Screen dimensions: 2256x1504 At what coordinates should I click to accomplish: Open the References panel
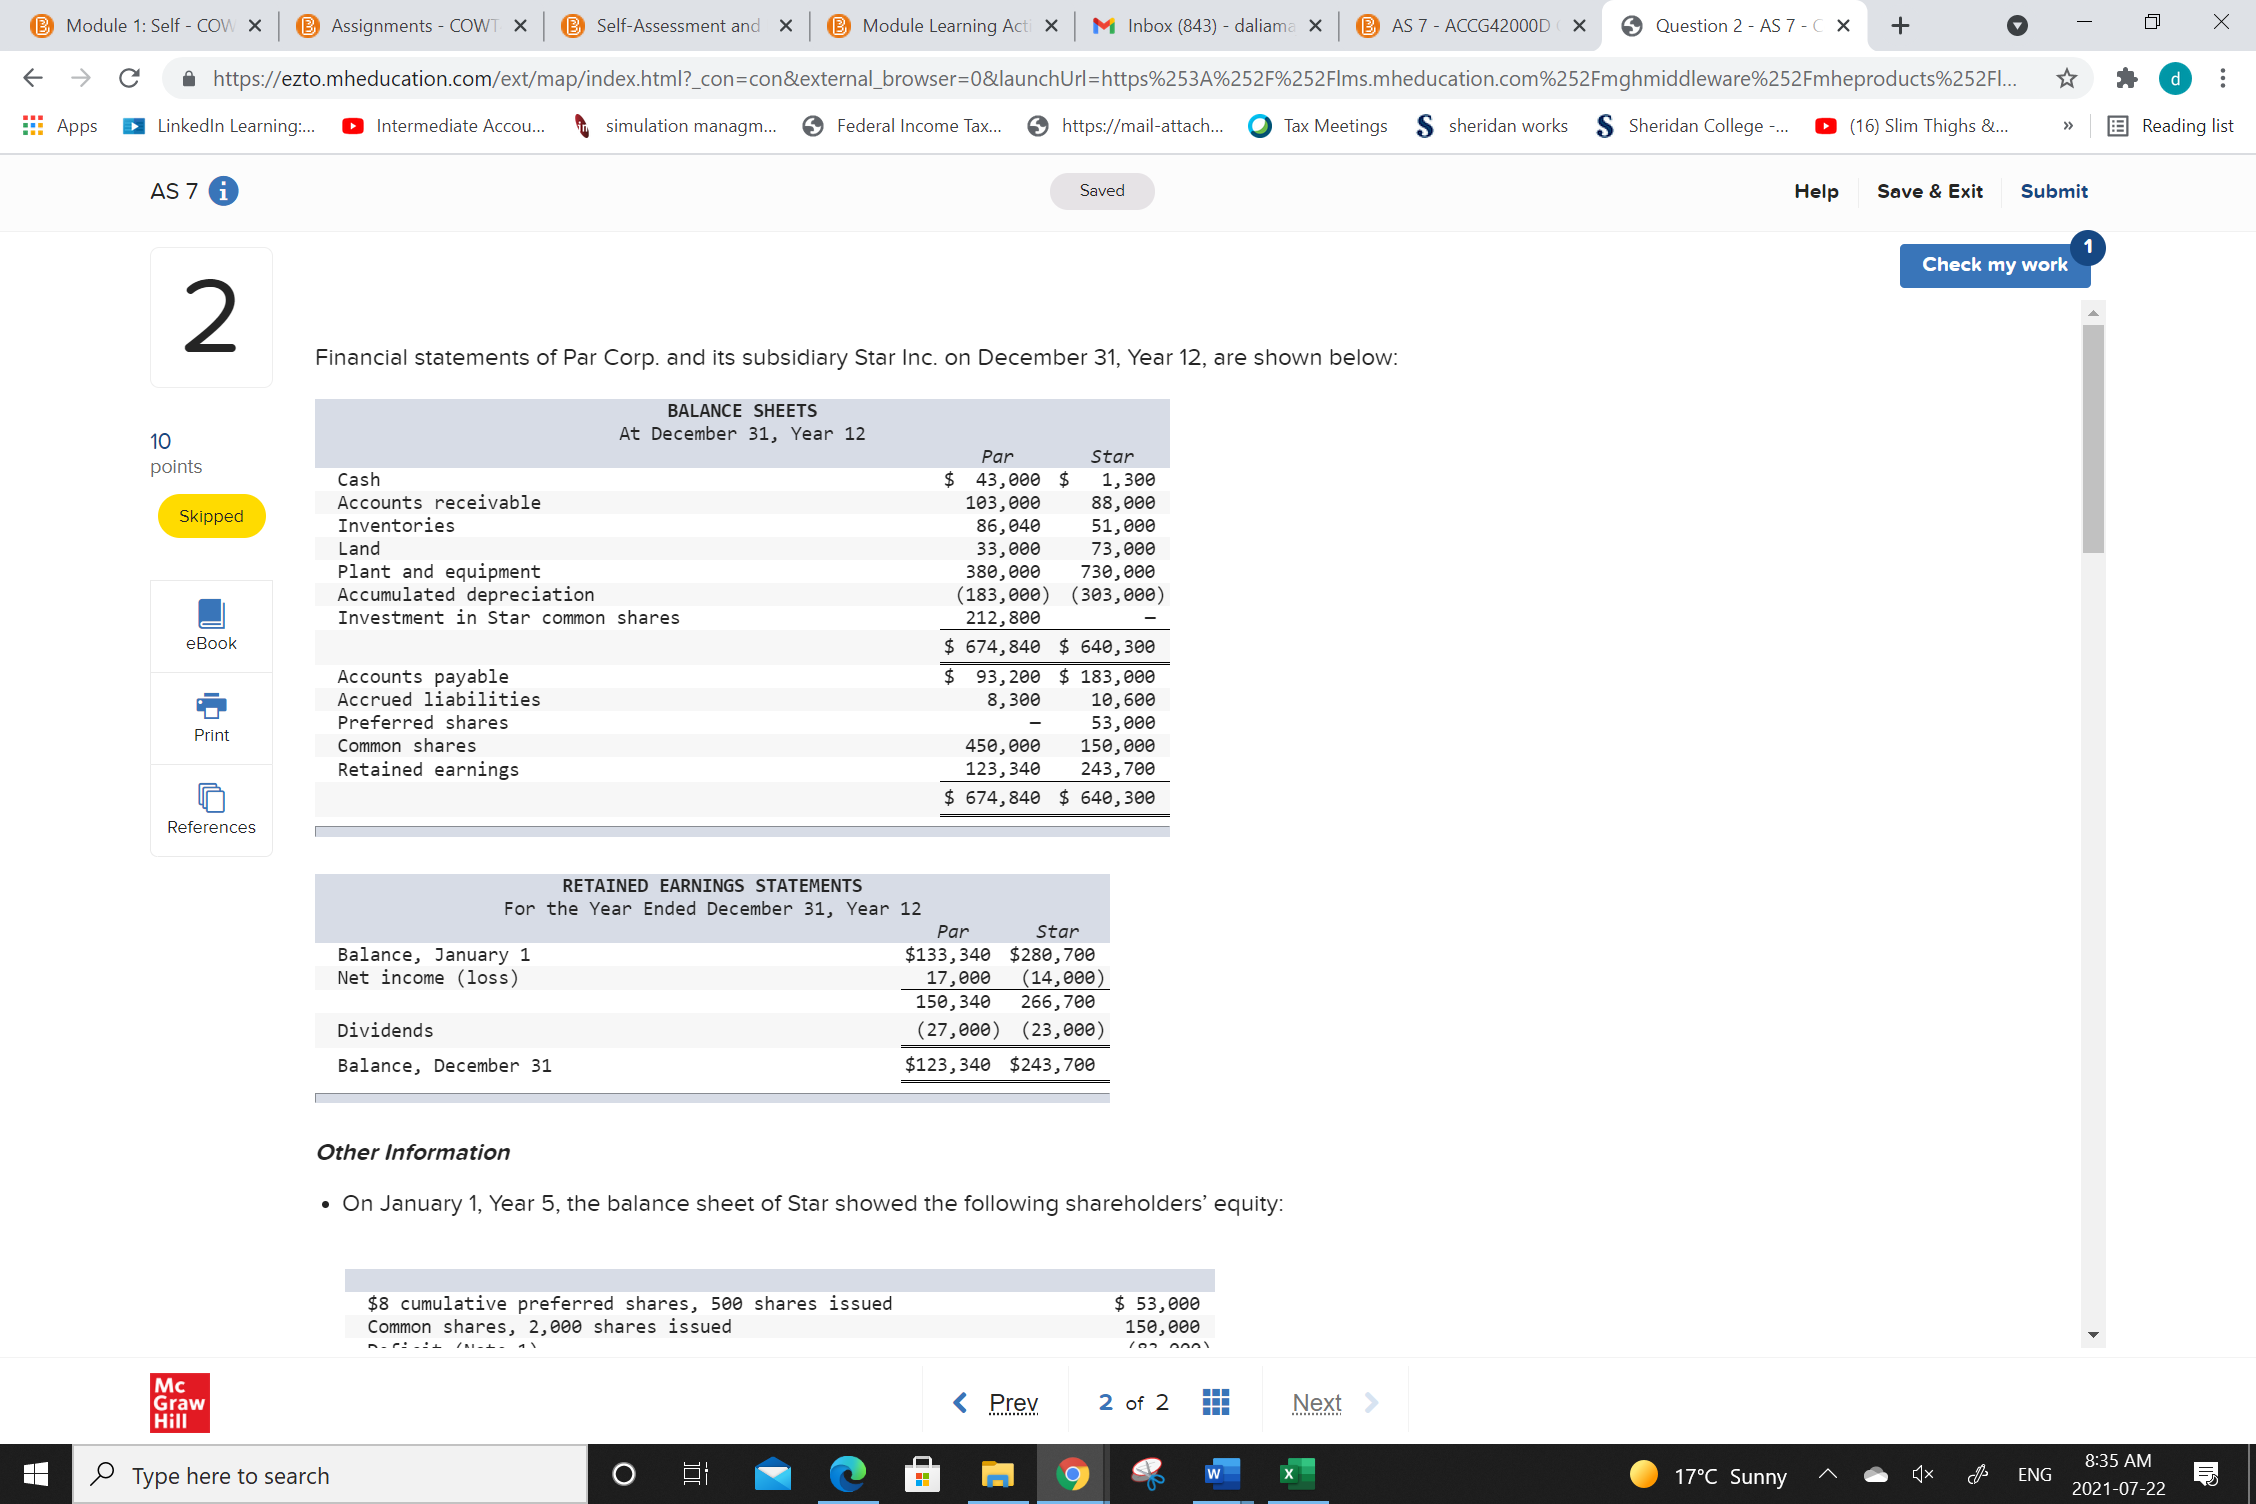coord(210,800)
